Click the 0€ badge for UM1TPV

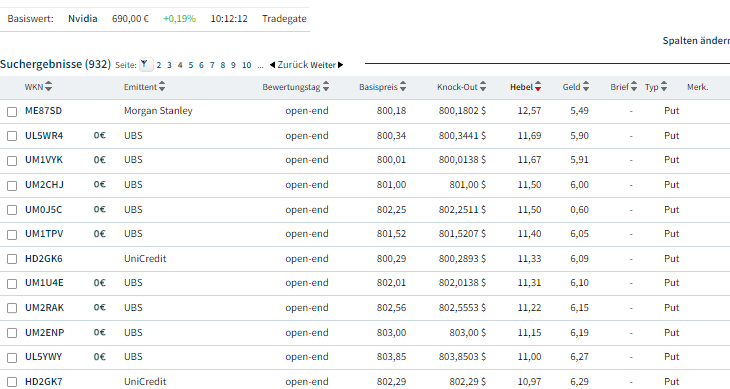coord(100,234)
